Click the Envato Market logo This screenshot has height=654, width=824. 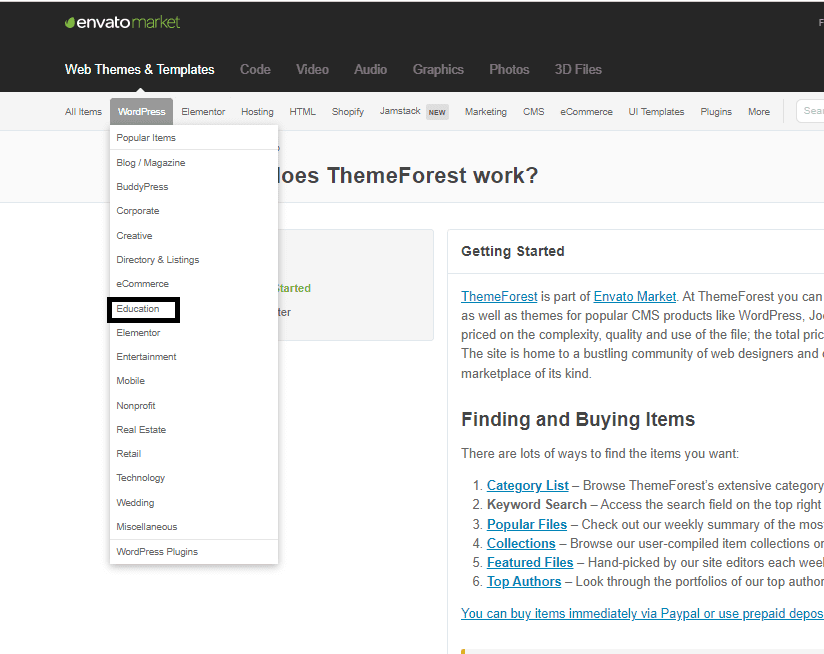(x=122, y=22)
